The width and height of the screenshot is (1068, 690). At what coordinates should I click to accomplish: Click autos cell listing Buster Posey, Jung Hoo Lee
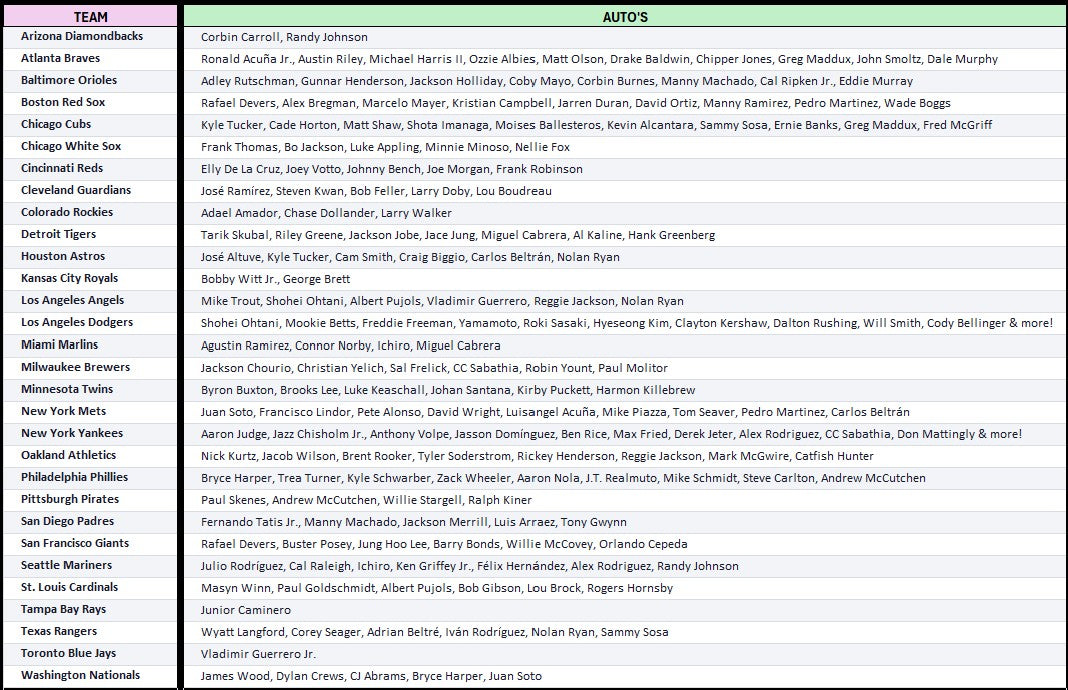coord(625,544)
